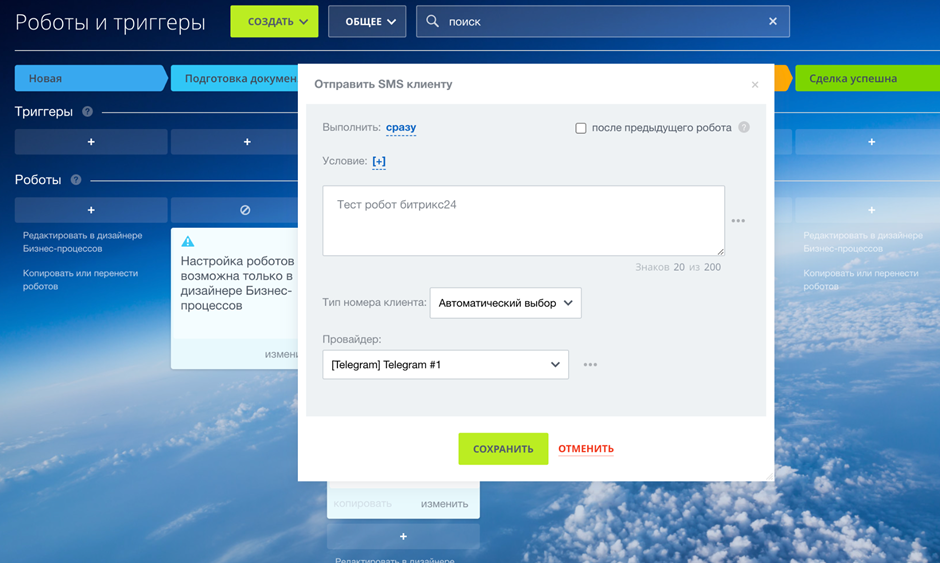Select the Новая stage tab
This screenshot has height=563, width=940.
click(x=90, y=79)
